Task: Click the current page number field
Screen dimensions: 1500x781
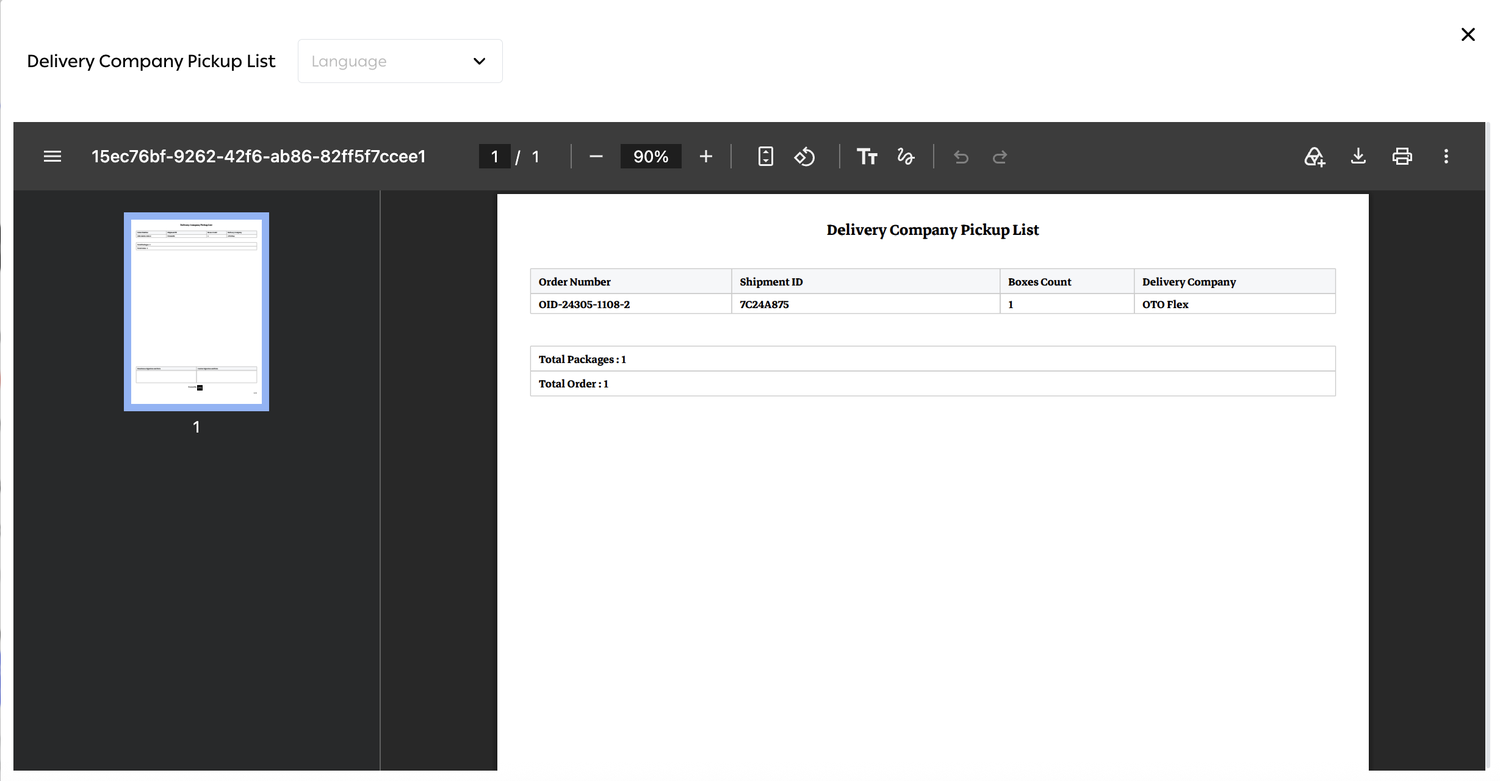Action: 495,156
